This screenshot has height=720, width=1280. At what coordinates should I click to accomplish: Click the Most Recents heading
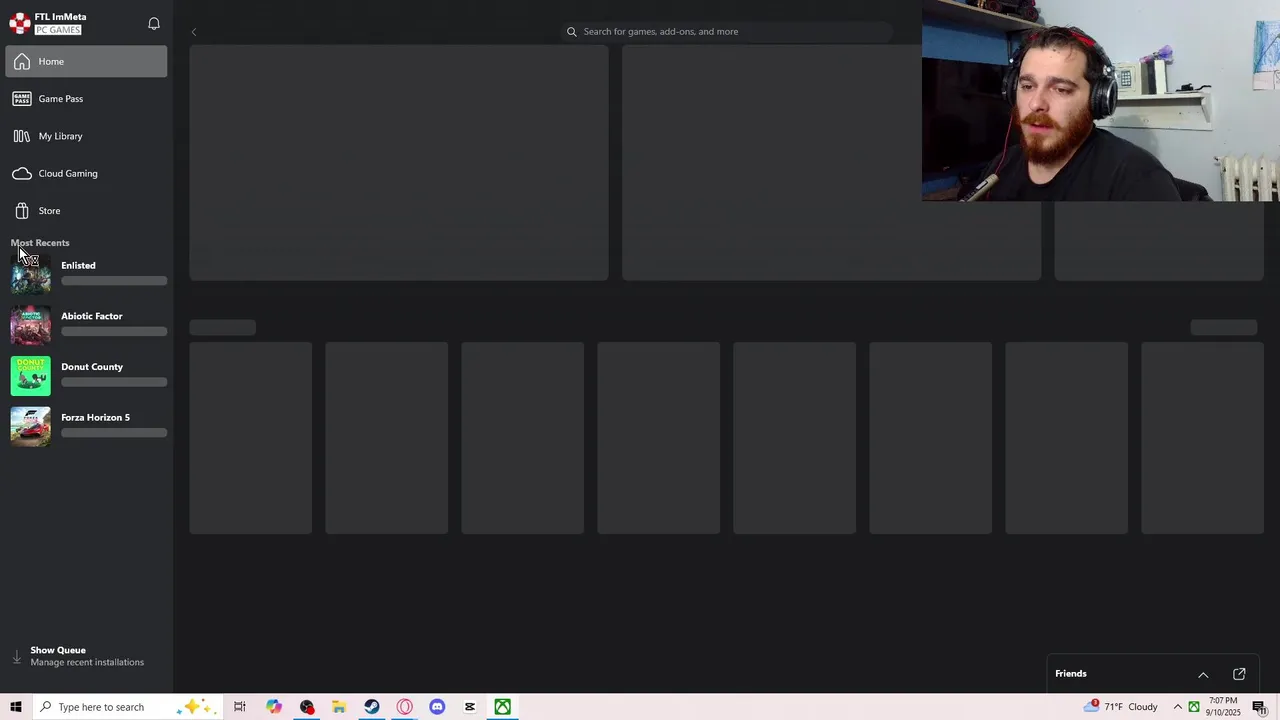[x=40, y=243]
